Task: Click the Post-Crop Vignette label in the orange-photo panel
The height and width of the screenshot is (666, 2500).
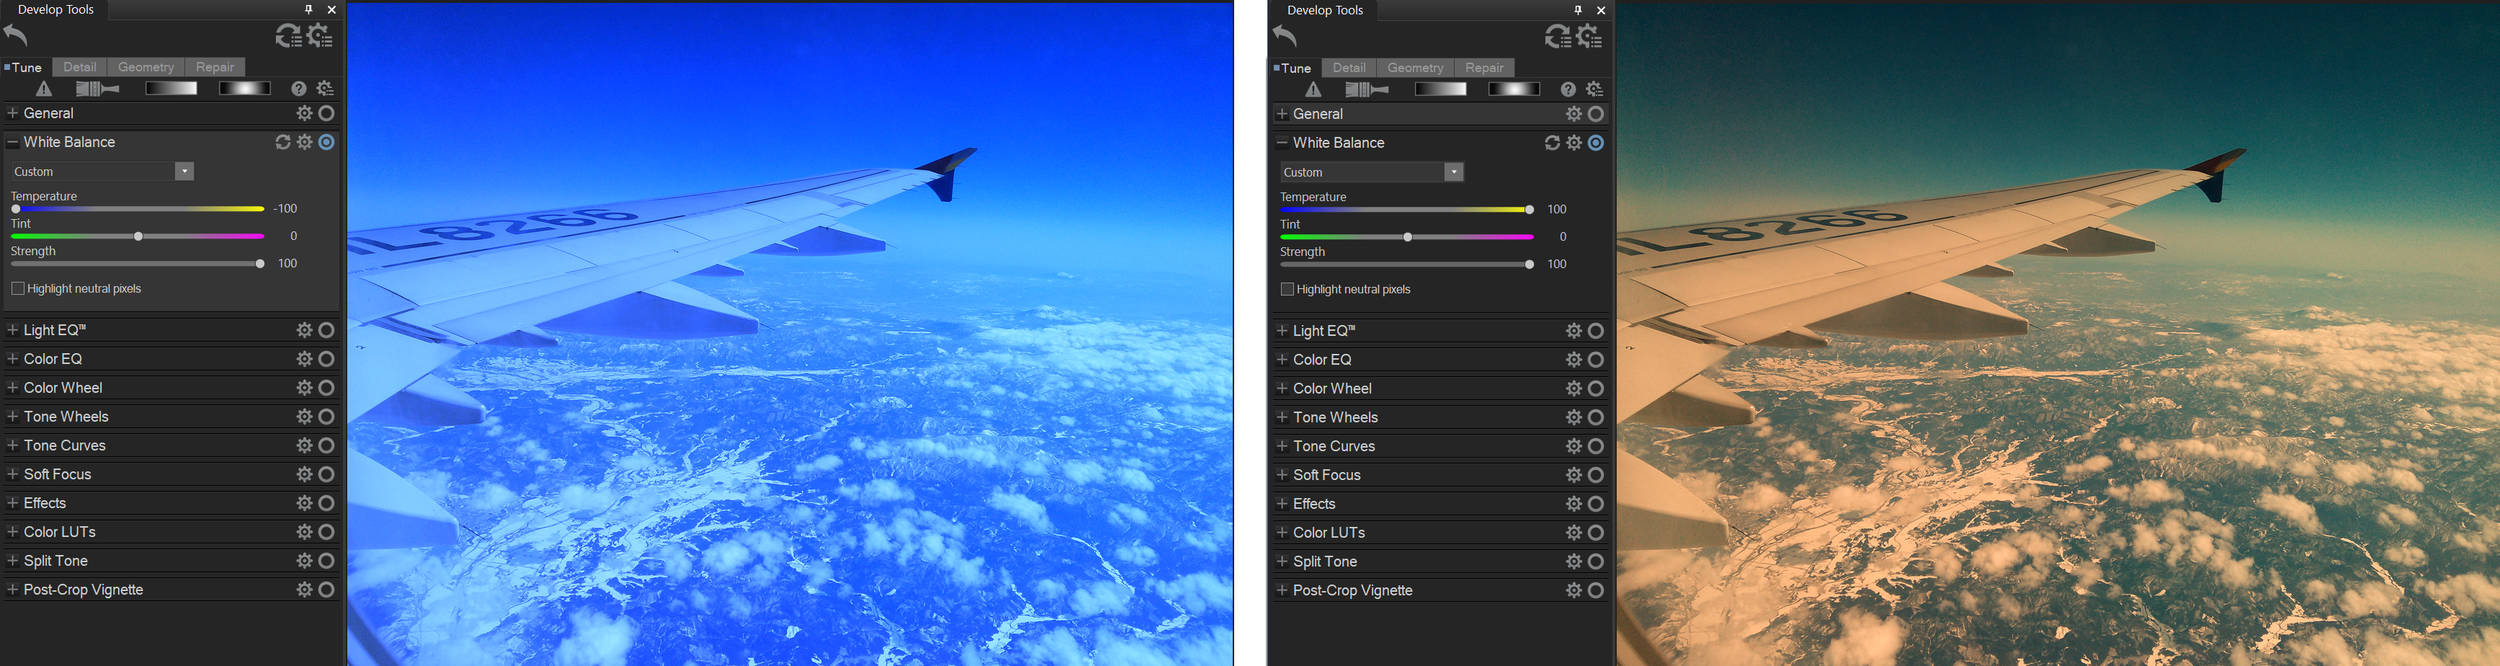Action: tap(1353, 591)
